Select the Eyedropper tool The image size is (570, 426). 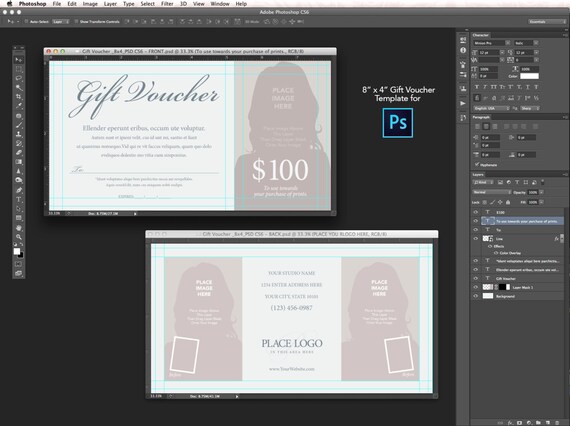click(19, 106)
